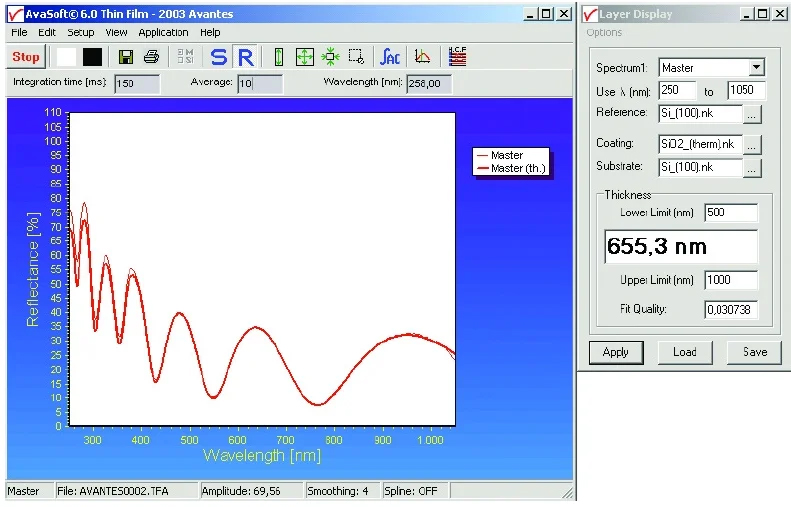This screenshot has height=507, width=791.
Task: Click the wavelength range start field 250
Action: pyautogui.click(x=677, y=90)
